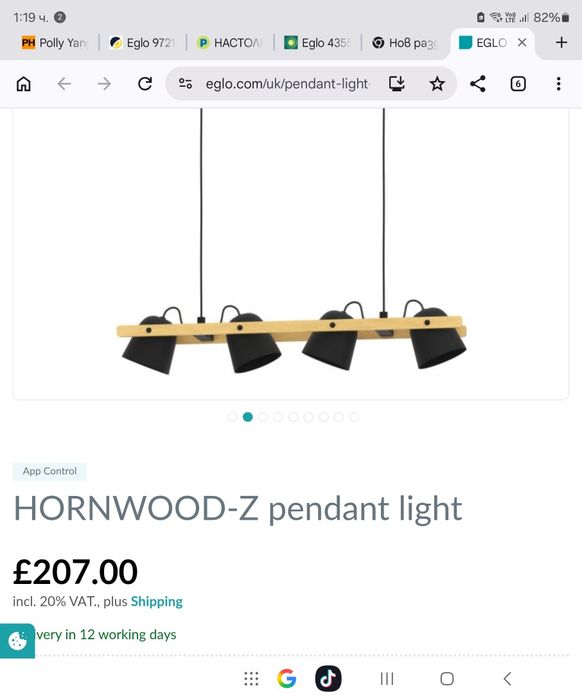The image size is (582, 699).
Task: Select the first image carousel dot
Action: pyautogui.click(x=232, y=417)
